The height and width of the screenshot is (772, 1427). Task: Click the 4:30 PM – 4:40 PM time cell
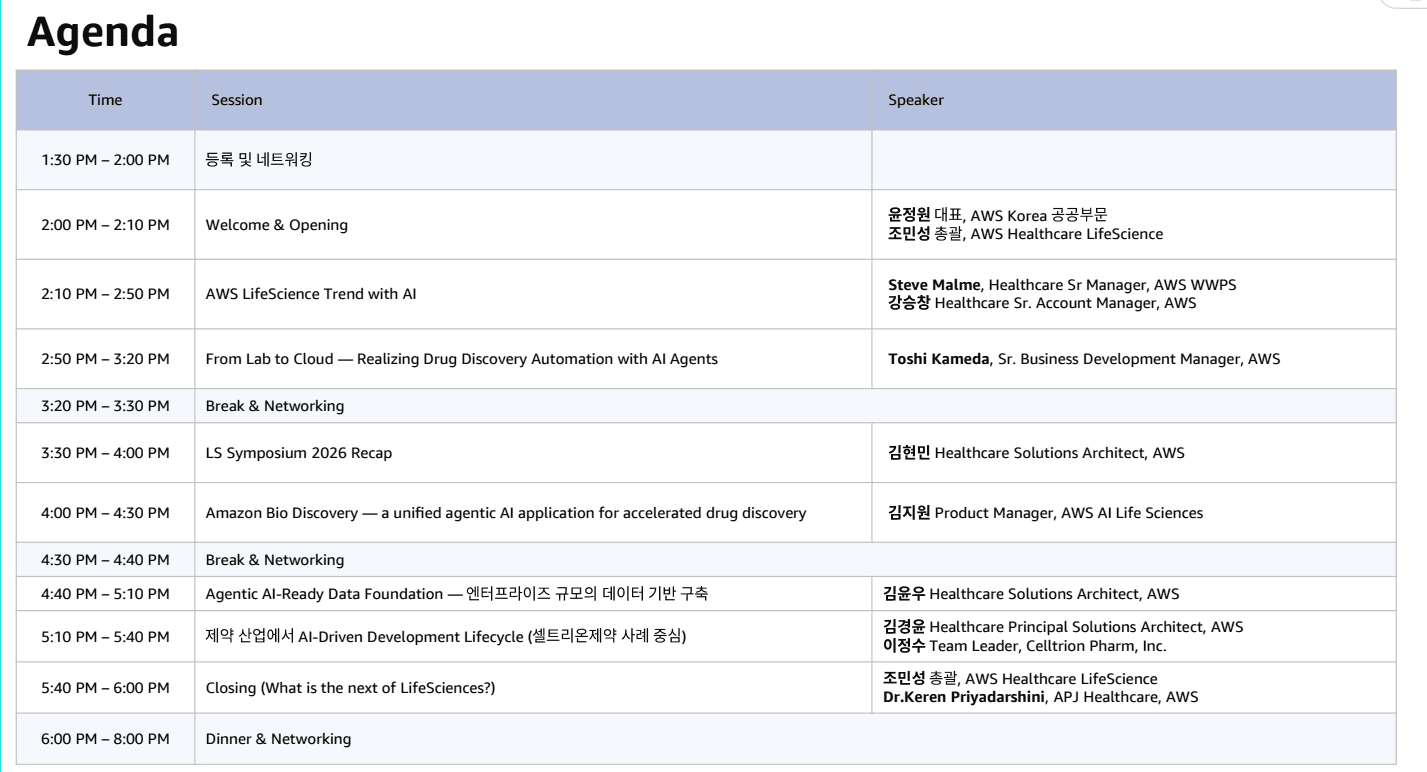point(105,560)
